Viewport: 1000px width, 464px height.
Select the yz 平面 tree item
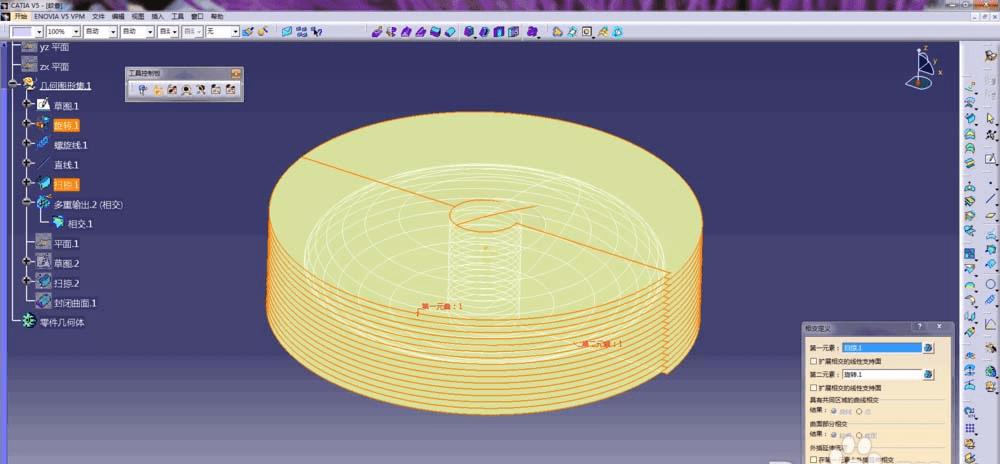pyautogui.click(x=54, y=47)
